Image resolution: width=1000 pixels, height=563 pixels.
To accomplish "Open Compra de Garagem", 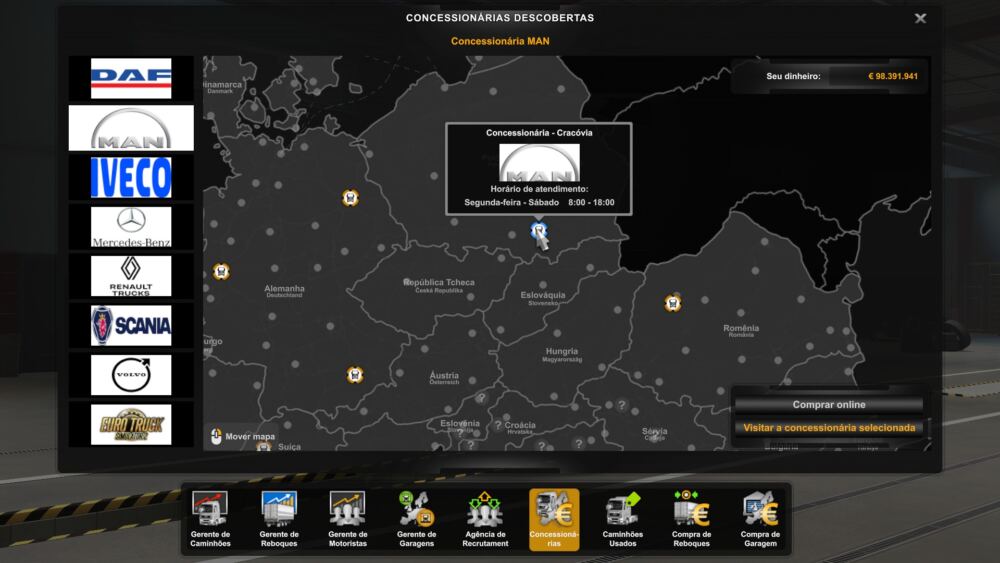I will point(760,519).
